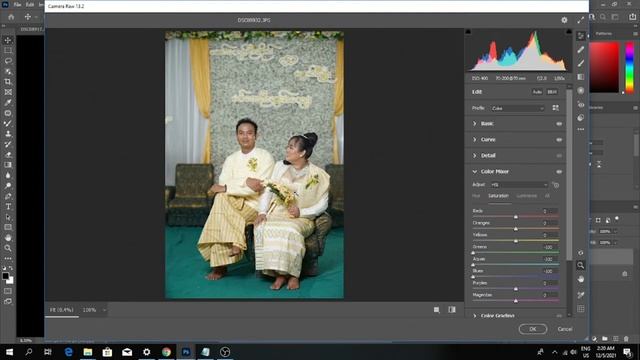Select the Eyedropper tool in Photoshop toolbar
The image size is (640, 360).
(8, 102)
